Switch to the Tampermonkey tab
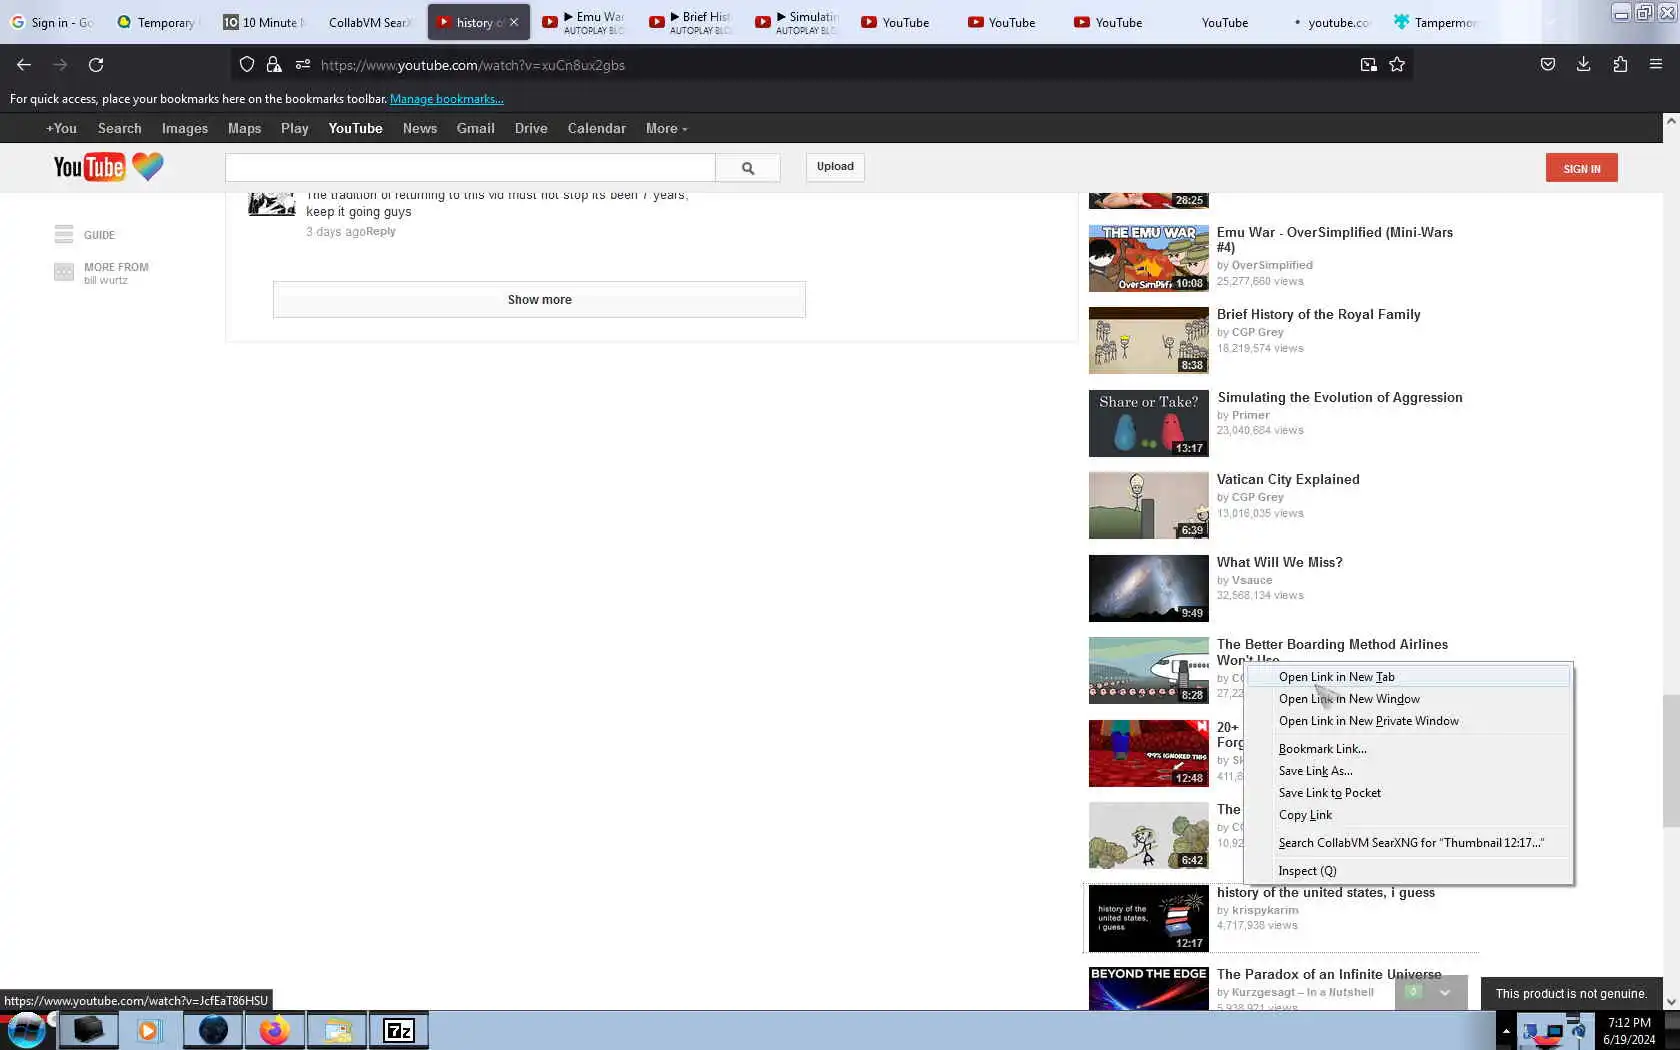Image resolution: width=1680 pixels, height=1050 pixels. (x=1435, y=22)
